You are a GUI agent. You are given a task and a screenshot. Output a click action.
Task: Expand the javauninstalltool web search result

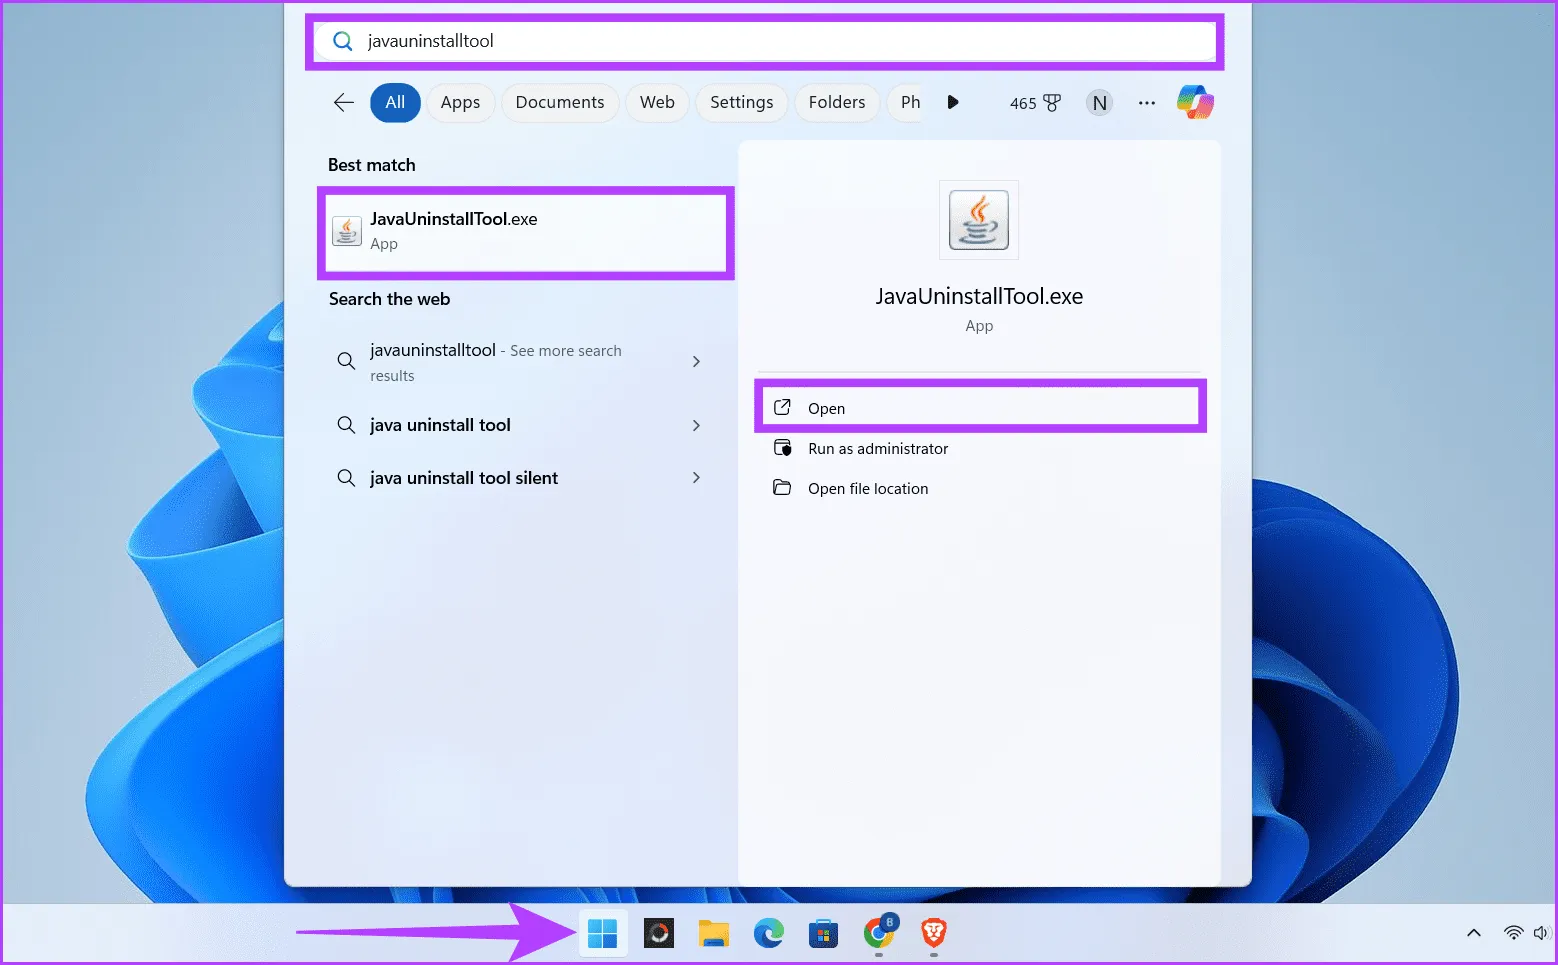click(696, 362)
